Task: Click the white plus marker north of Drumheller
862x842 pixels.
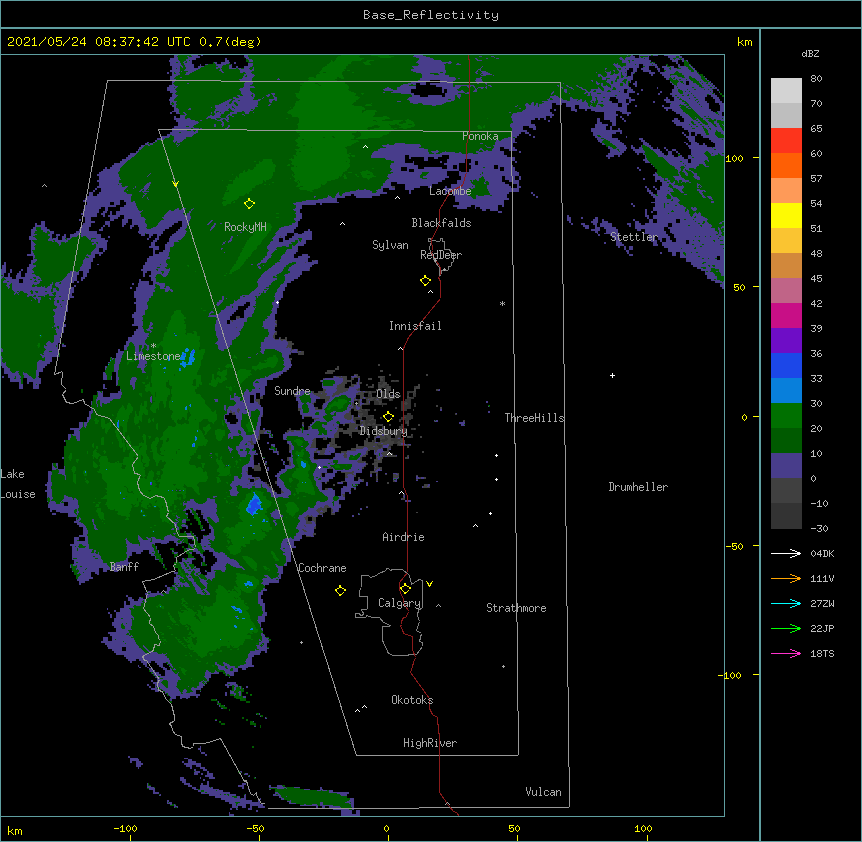Action: (612, 375)
